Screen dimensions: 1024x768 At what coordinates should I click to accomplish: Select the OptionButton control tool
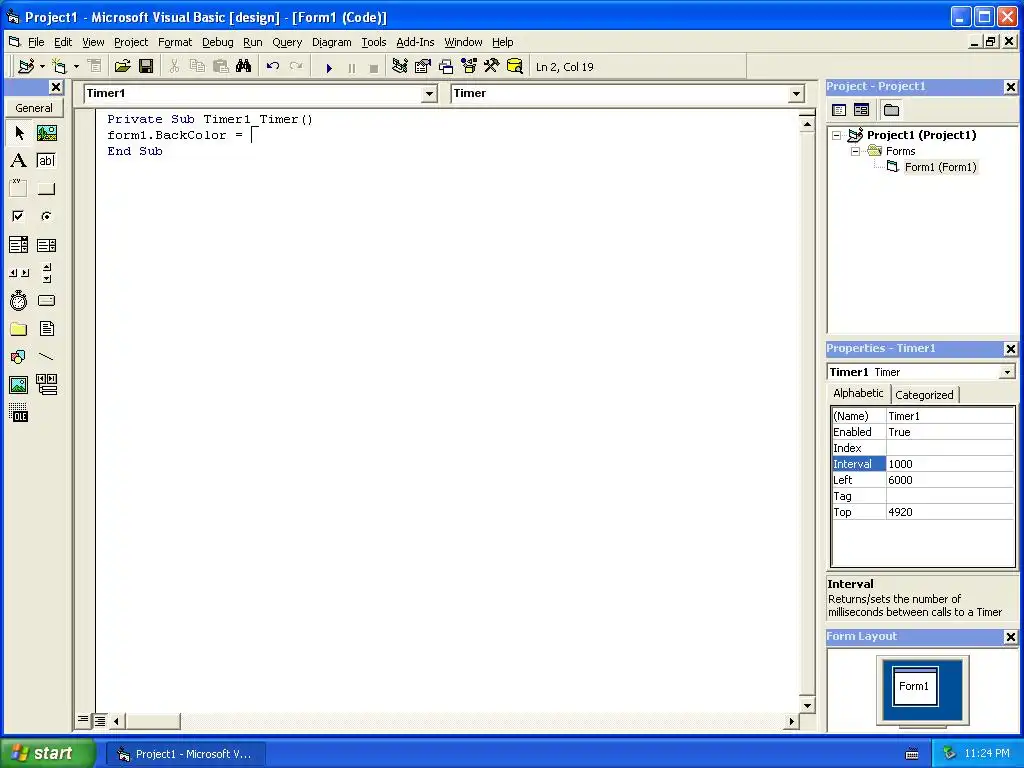[46, 216]
